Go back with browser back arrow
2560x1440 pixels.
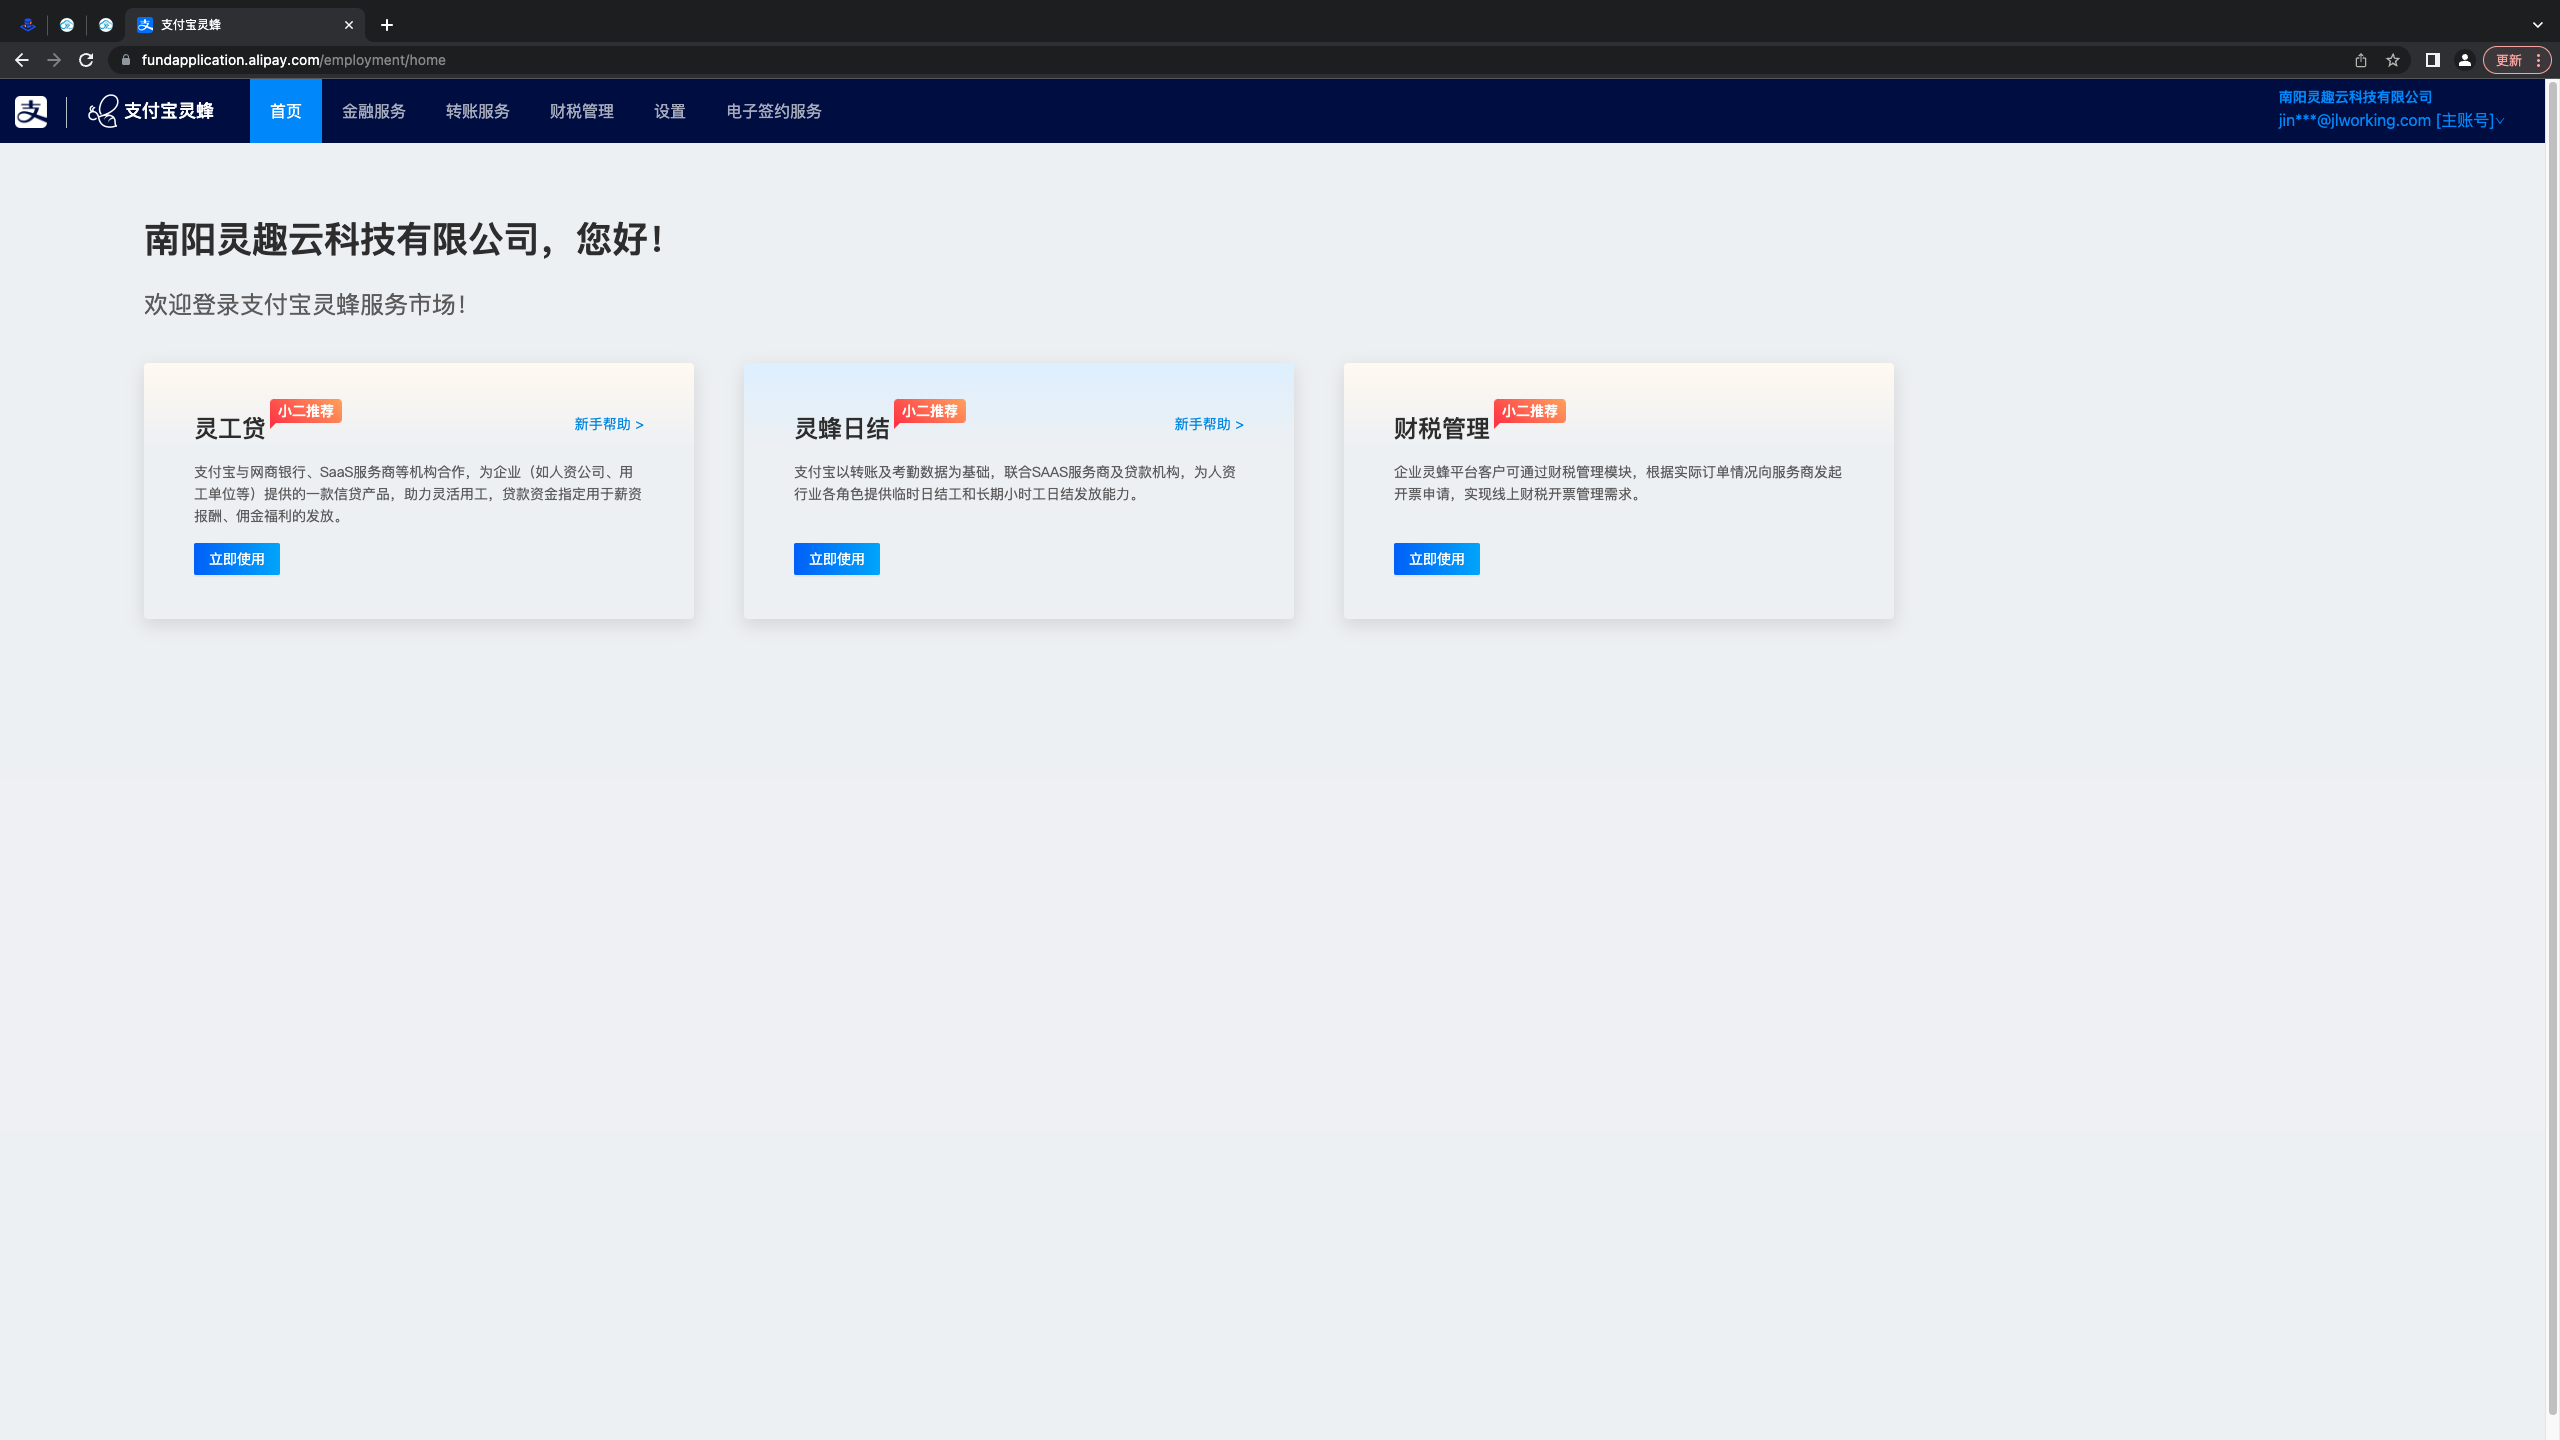pyautogui.click(x=22, y=60)
